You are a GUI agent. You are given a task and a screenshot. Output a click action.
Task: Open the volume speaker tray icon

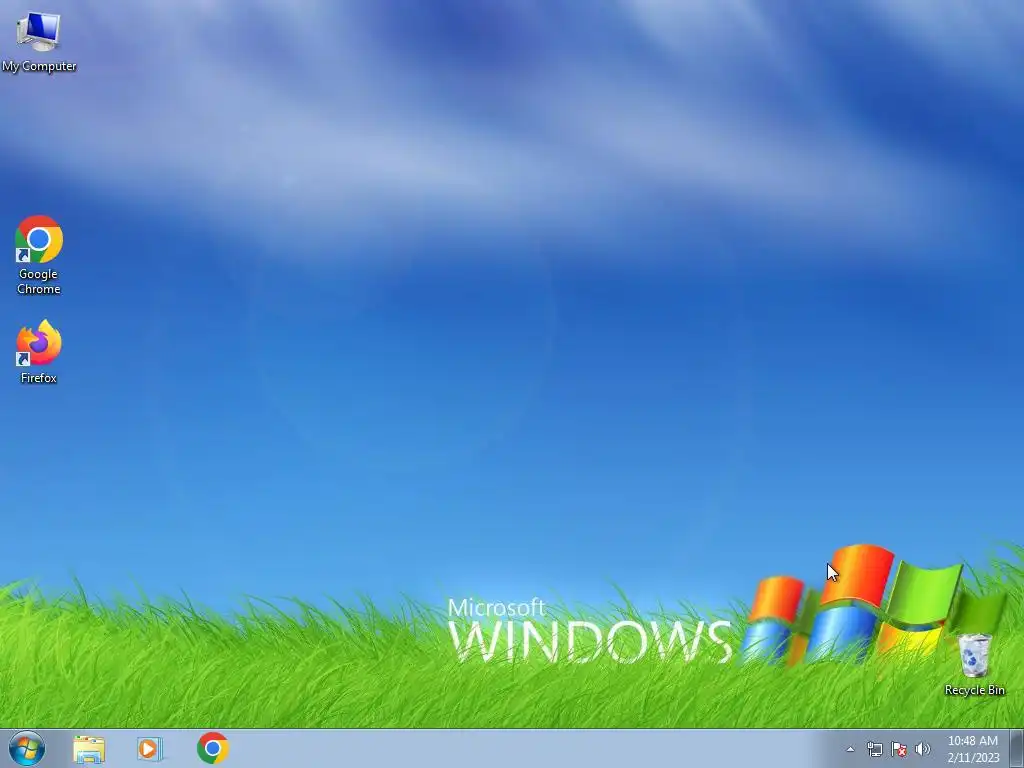coord(923,749)
